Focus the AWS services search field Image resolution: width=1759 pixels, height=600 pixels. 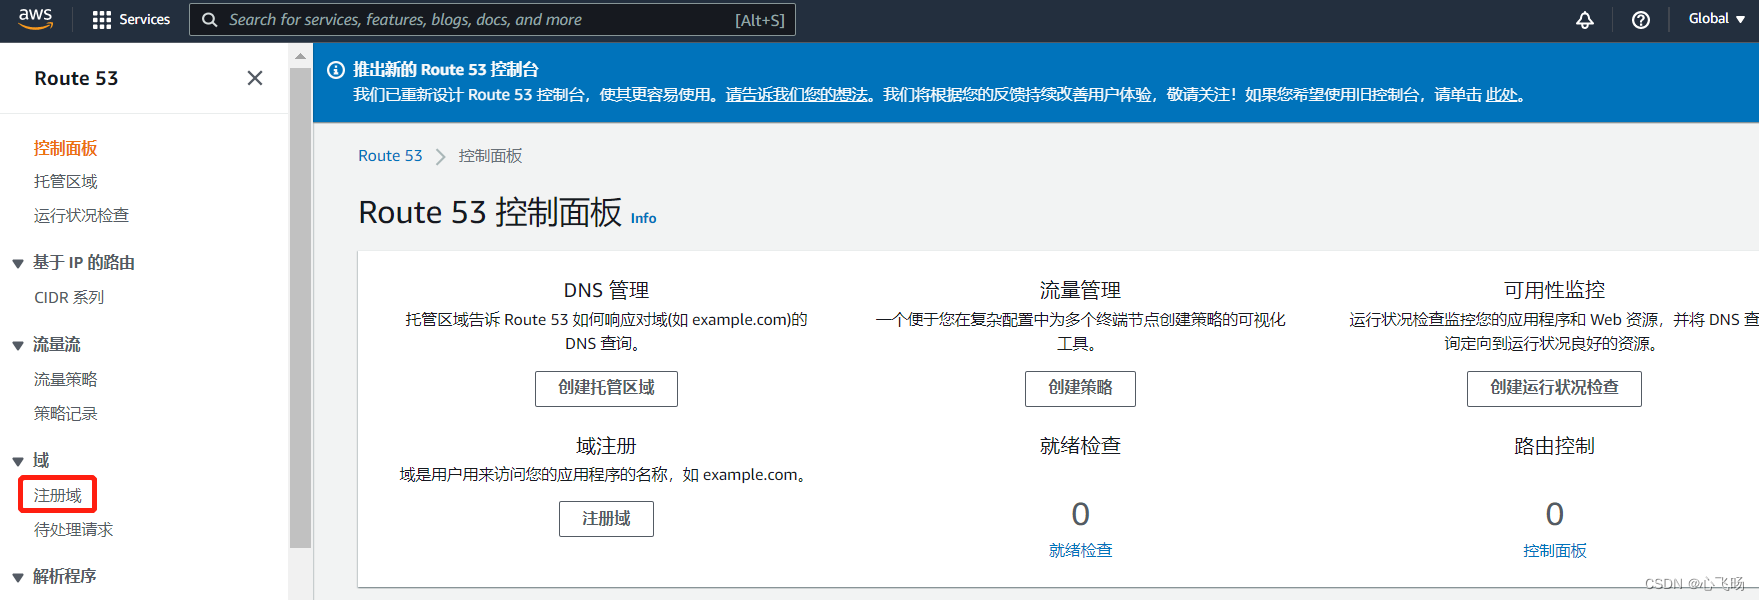492,20
